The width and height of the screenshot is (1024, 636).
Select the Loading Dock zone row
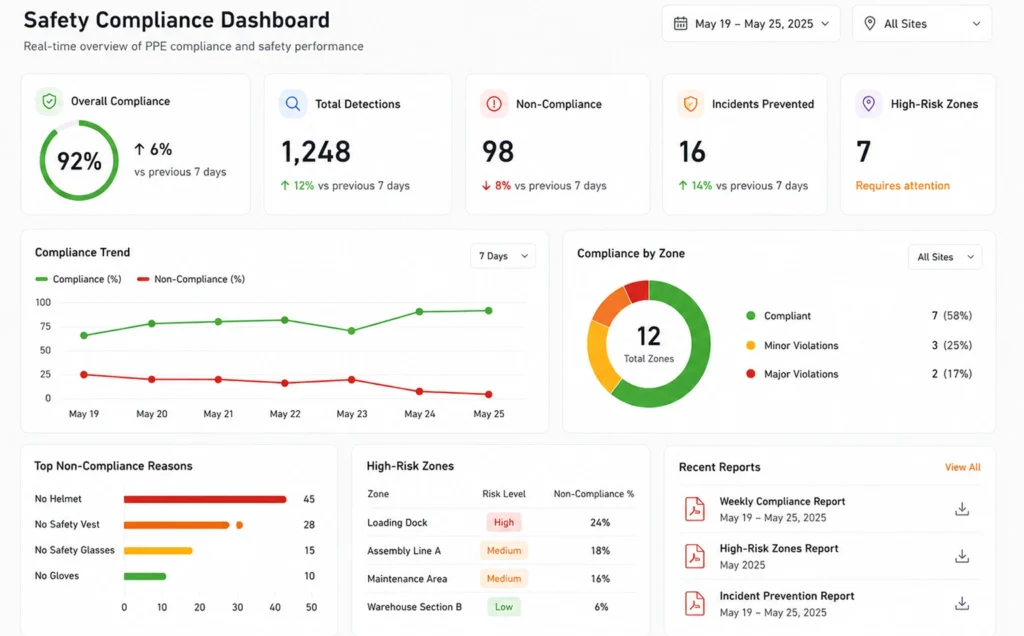click(501, 522)
